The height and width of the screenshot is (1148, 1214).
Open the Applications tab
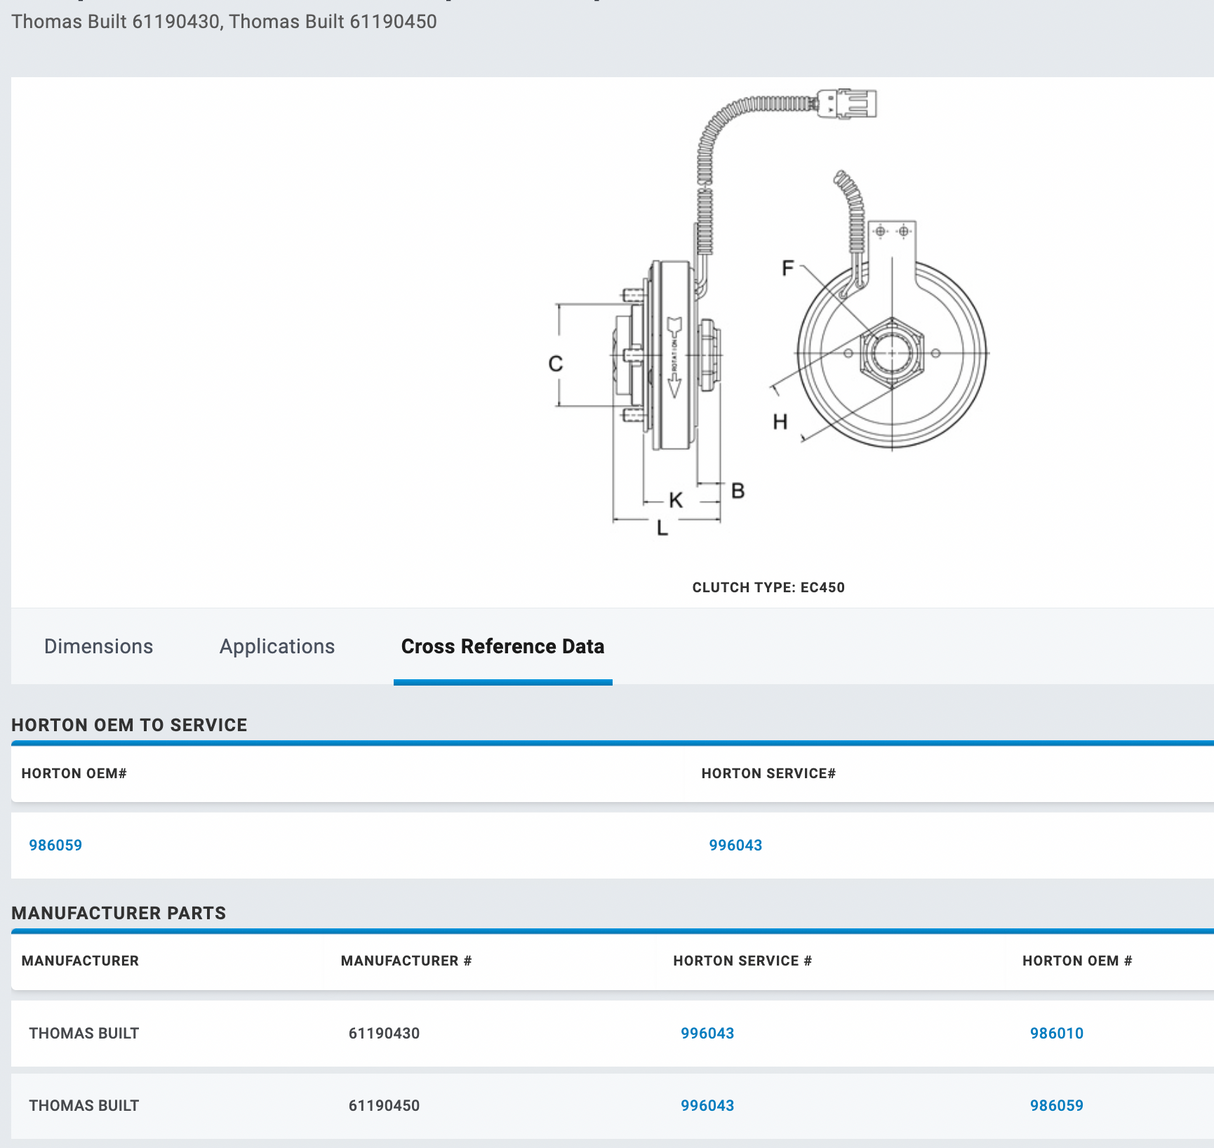coord(277,647)
